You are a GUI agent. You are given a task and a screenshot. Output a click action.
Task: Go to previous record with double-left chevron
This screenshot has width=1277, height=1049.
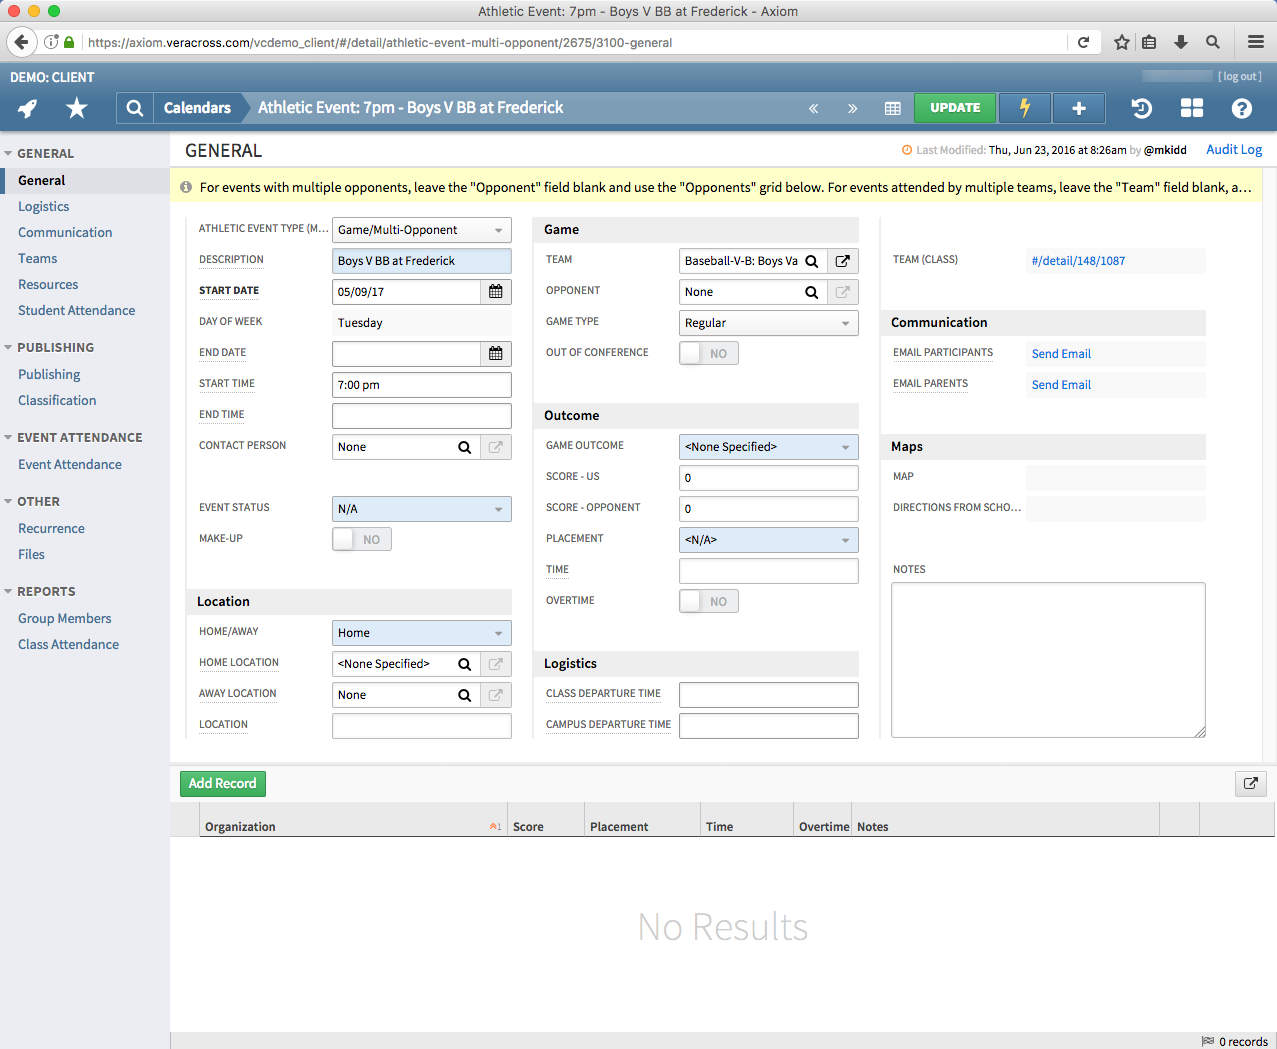click(x=814, y=108)
